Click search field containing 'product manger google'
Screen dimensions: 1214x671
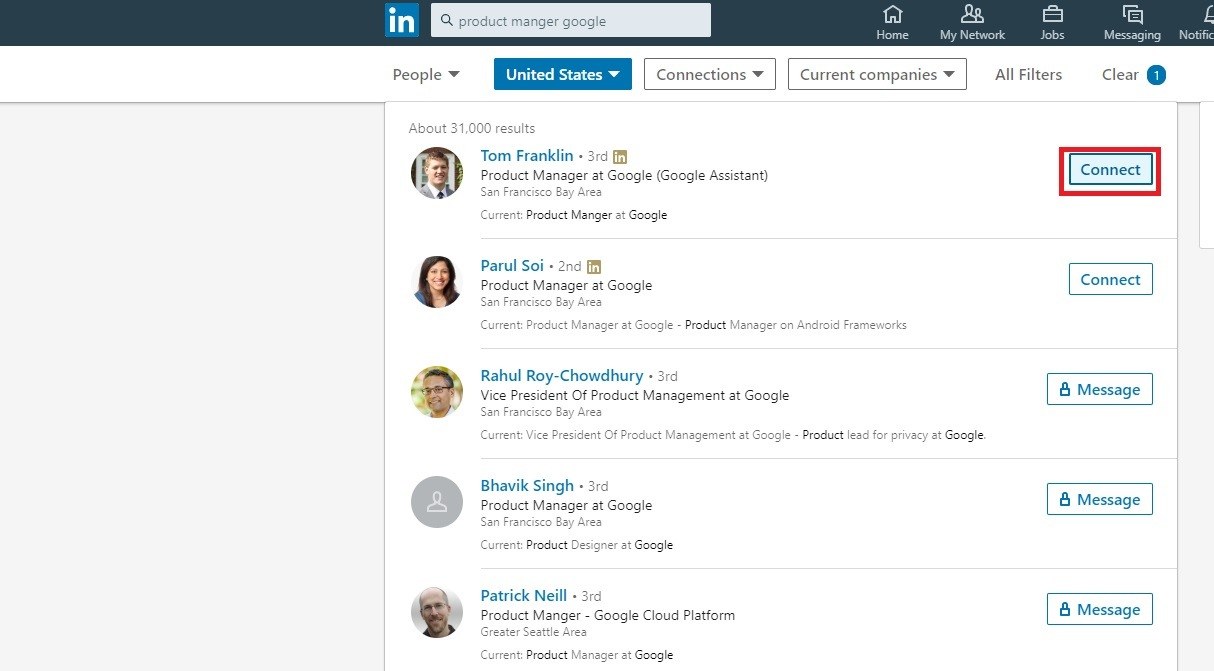click(x=571, y=20)
